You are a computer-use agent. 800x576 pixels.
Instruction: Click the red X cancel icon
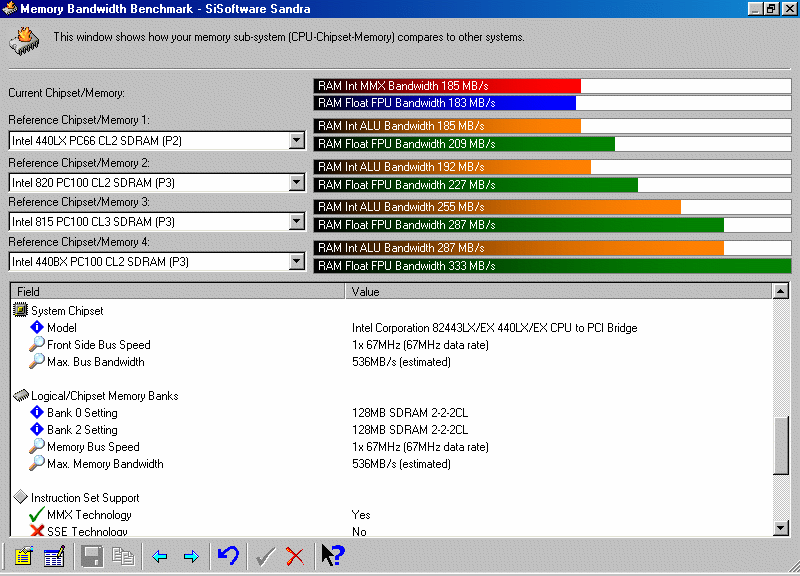(x=295, y=557)
